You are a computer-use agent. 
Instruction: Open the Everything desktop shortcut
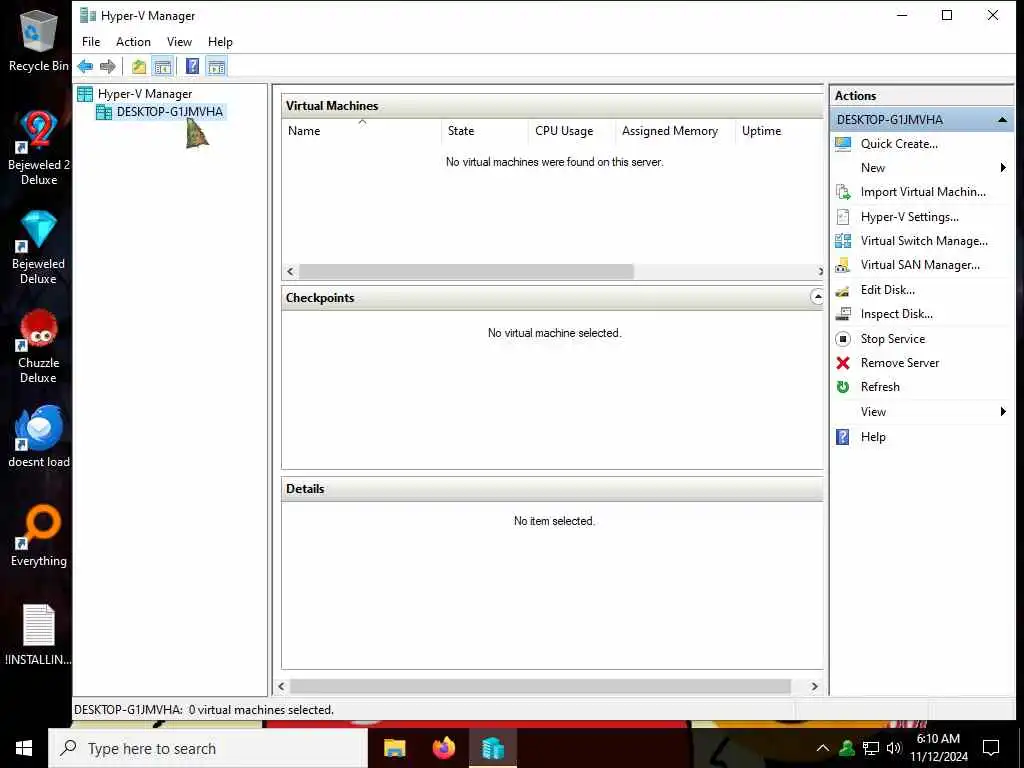coord(39,536)
